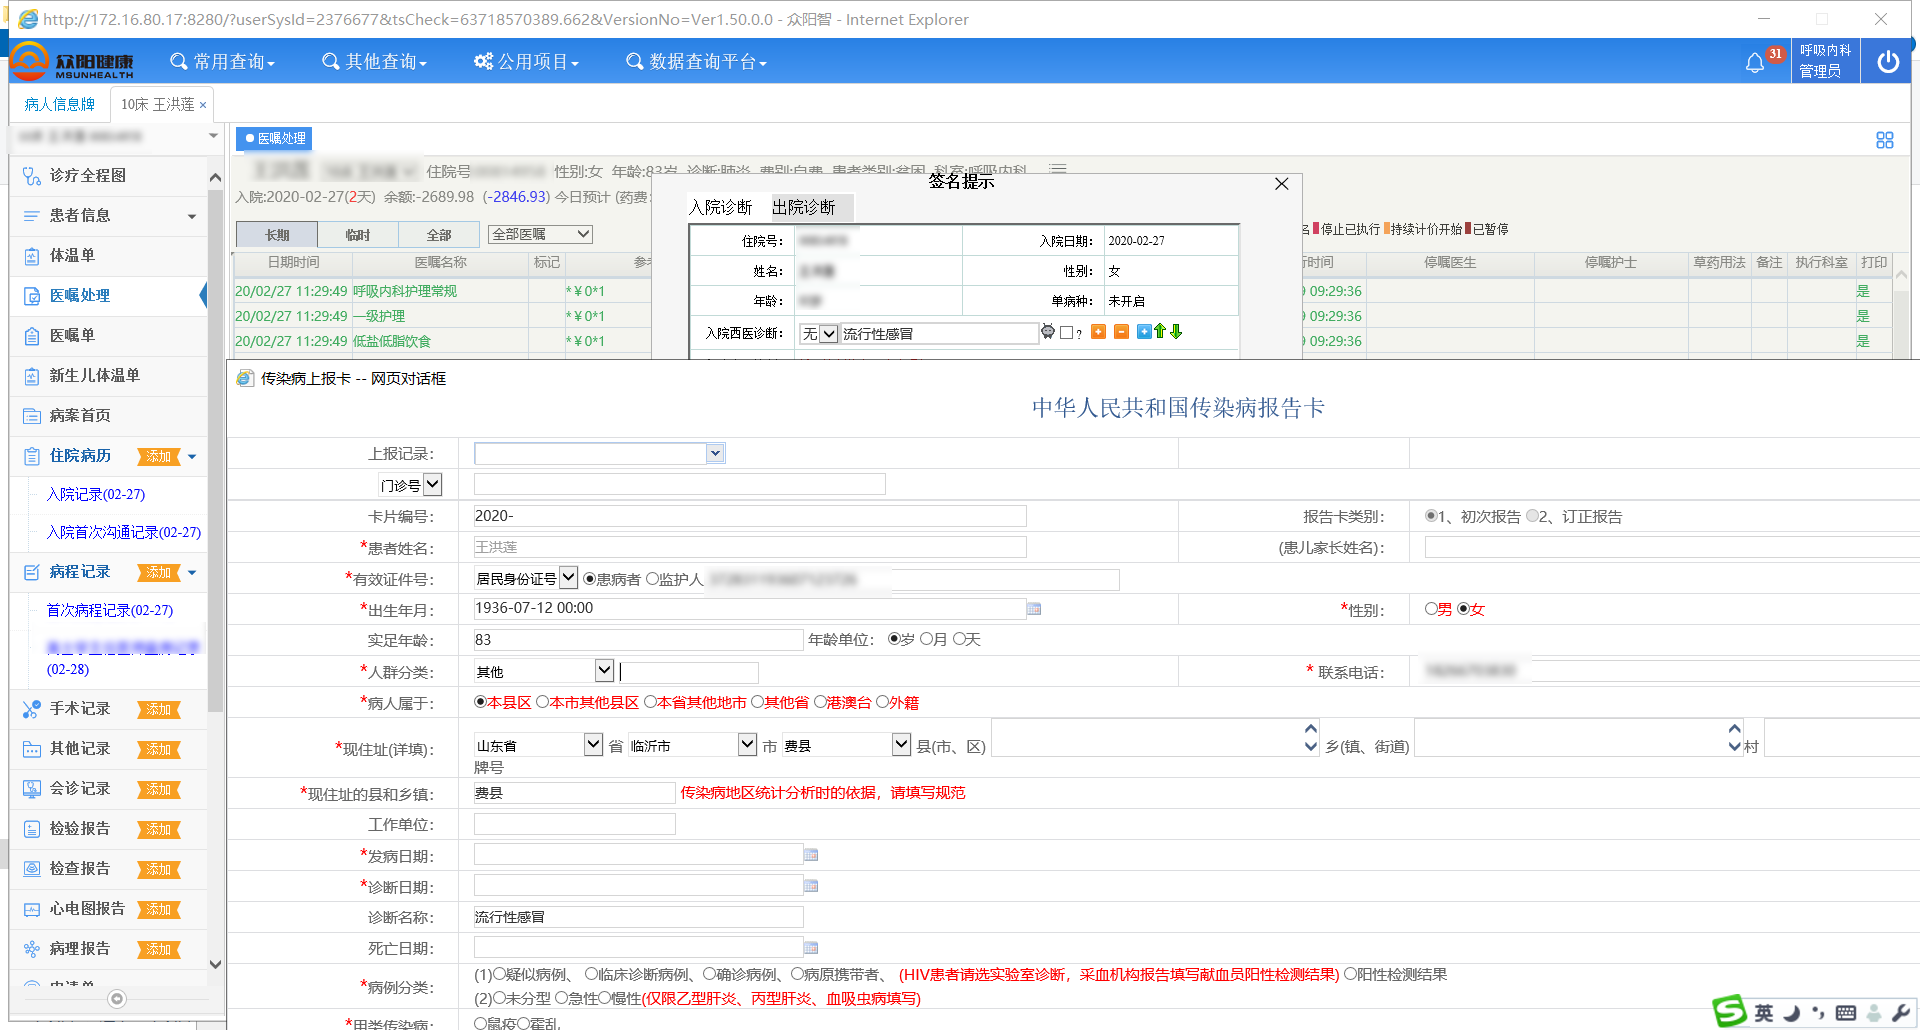Click the blue plus diagnosis icon
This screenshot has height=1030, width=1920.
(x=1143, y=332)
